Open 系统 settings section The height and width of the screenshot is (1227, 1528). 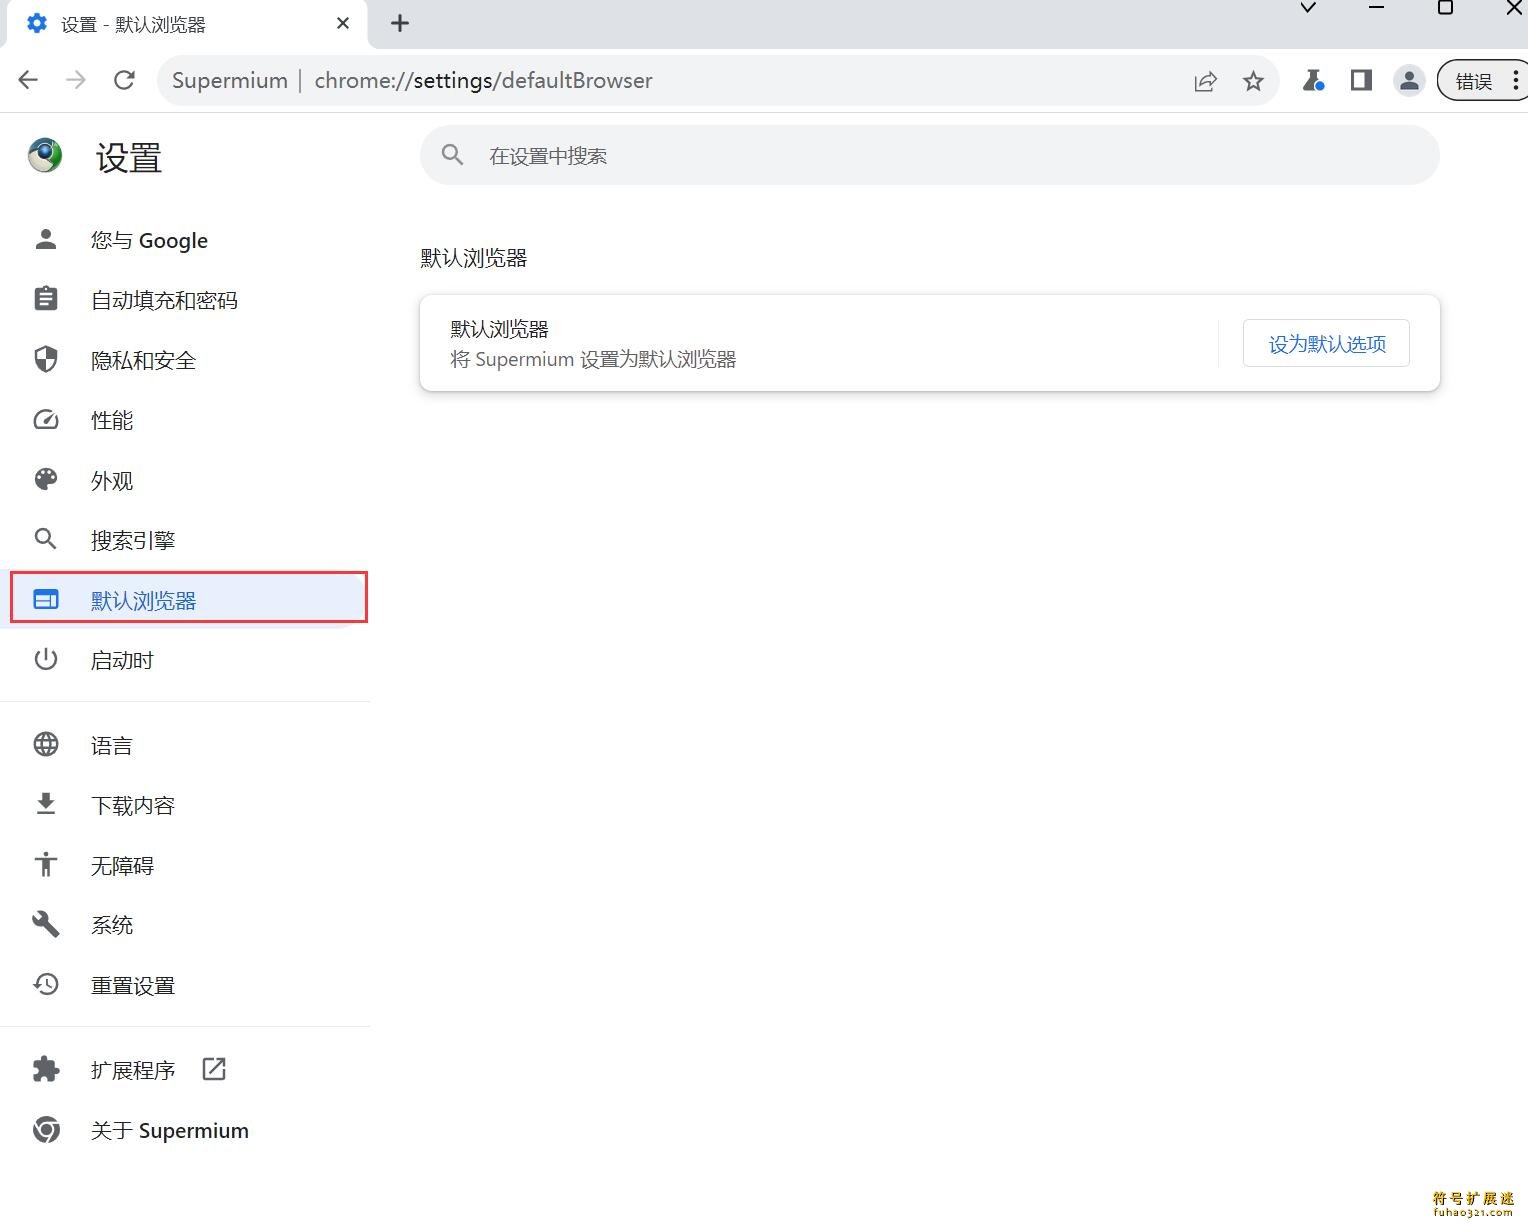click(x=185, y=925)
